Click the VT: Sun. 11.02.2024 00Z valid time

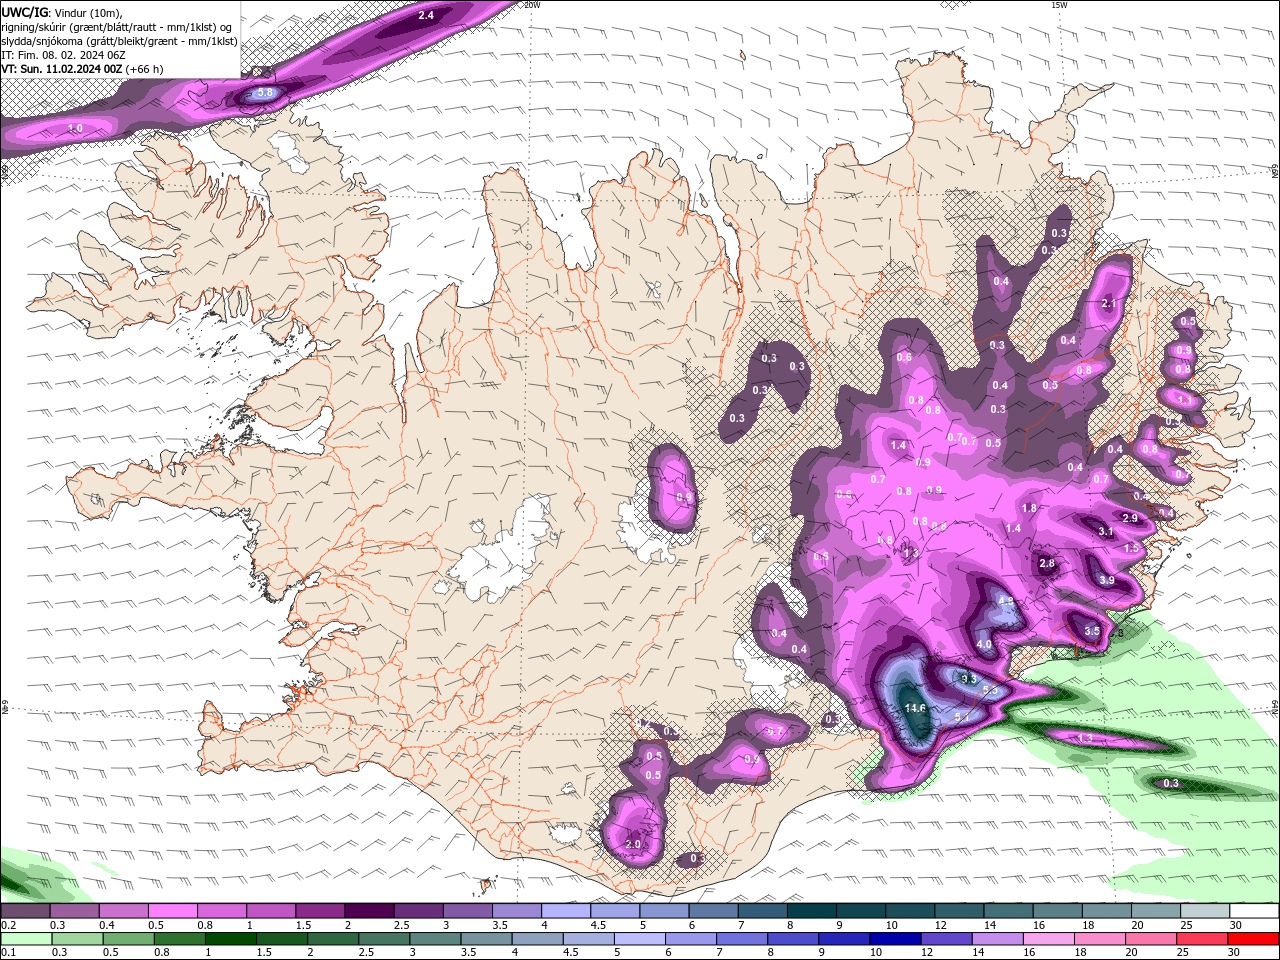(x=62, y=69)
